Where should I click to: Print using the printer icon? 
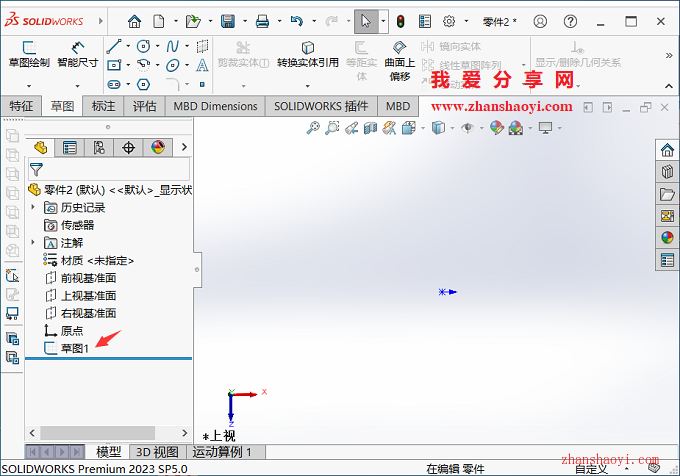pos(262,21)
